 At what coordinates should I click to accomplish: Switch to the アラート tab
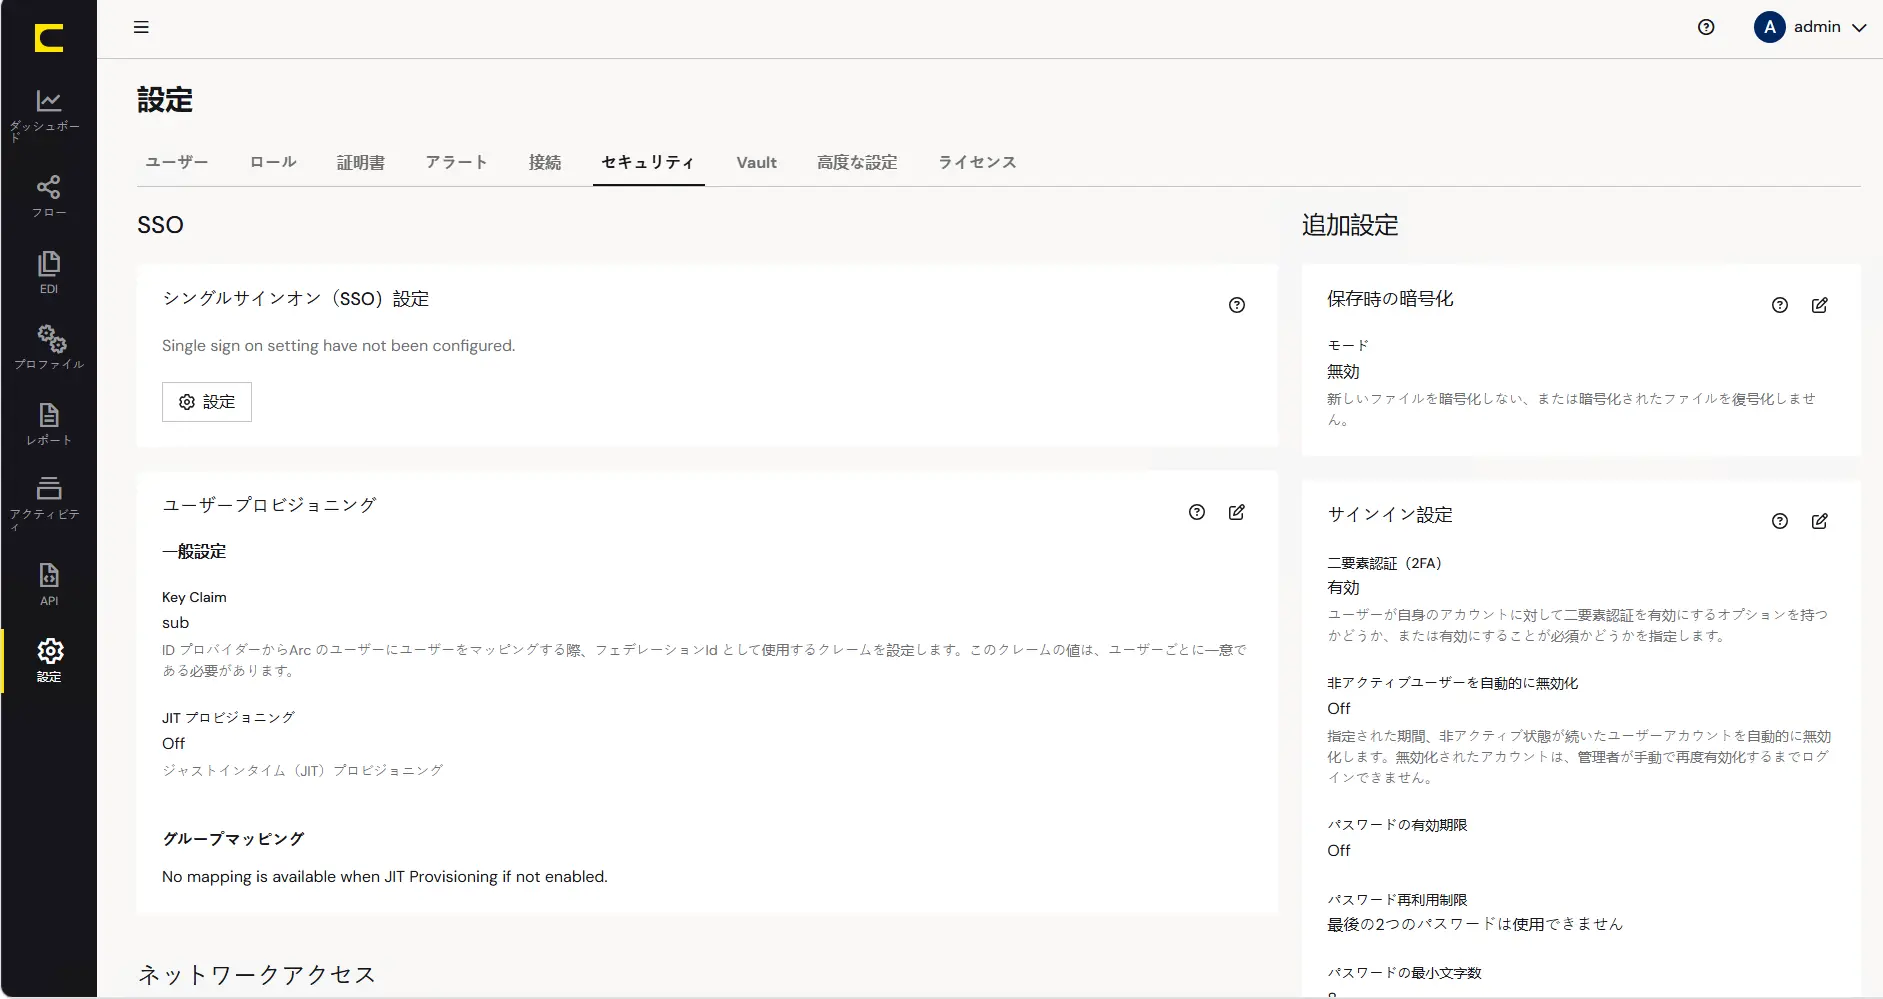pyautogui.click(x=457, y=162)
